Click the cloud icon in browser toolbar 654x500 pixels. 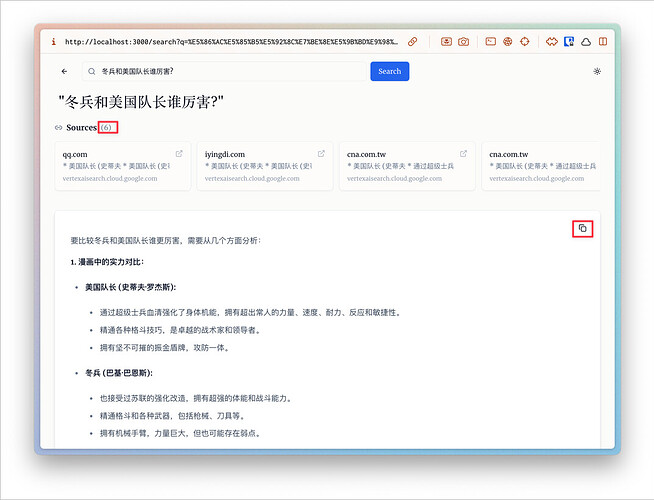585,42
